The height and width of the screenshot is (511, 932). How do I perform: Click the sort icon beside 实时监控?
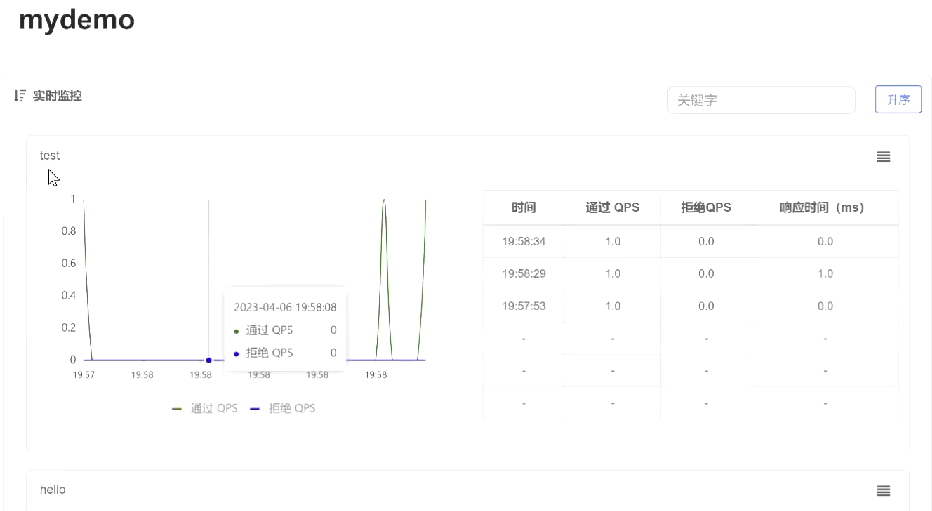pos(19,96)
